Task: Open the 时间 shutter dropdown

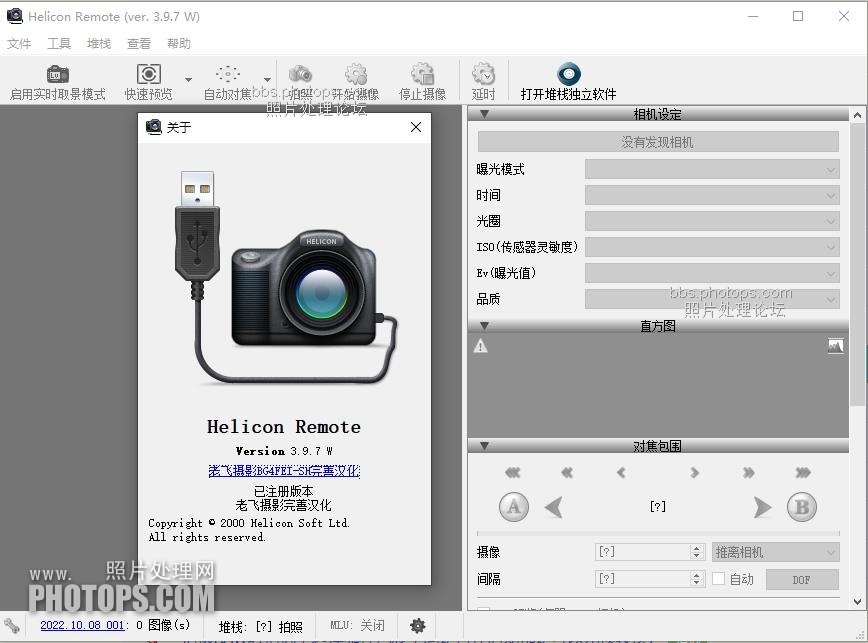Action: tap(712, 195)
